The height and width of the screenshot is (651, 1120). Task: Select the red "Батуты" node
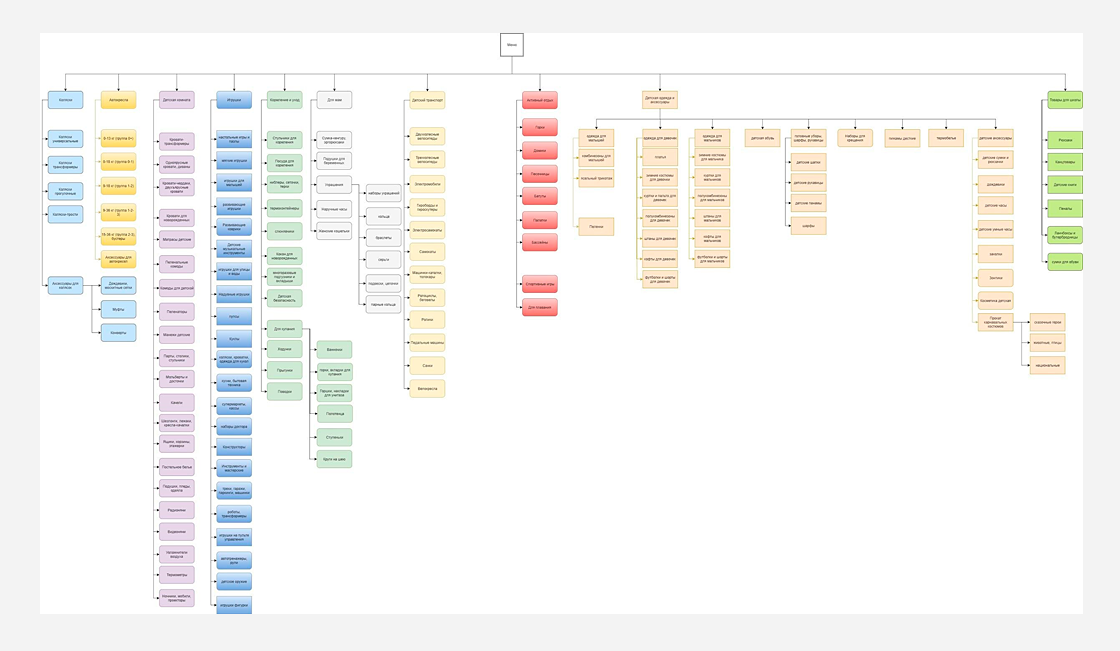(x=540, y=196)
